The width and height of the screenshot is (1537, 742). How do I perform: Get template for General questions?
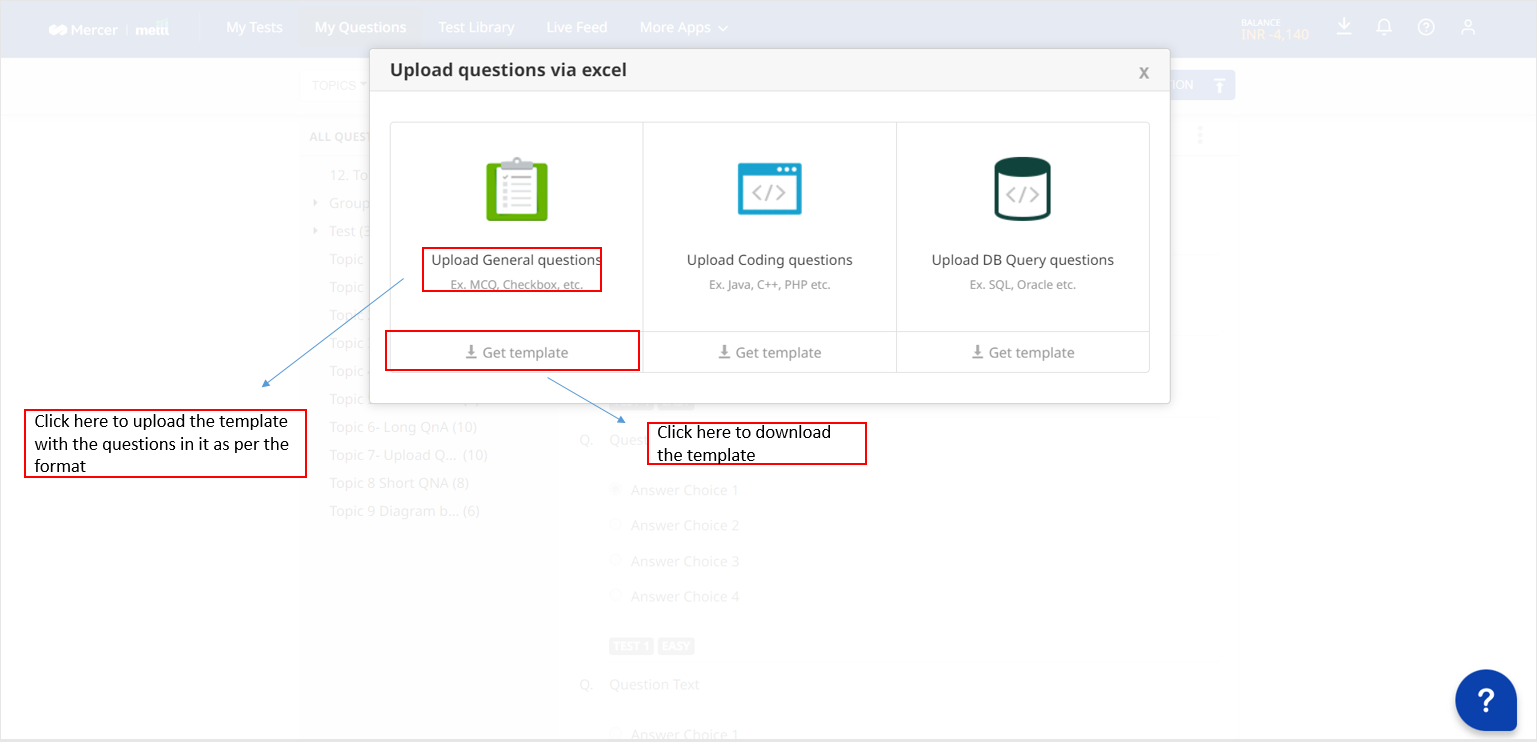(516, 352)
